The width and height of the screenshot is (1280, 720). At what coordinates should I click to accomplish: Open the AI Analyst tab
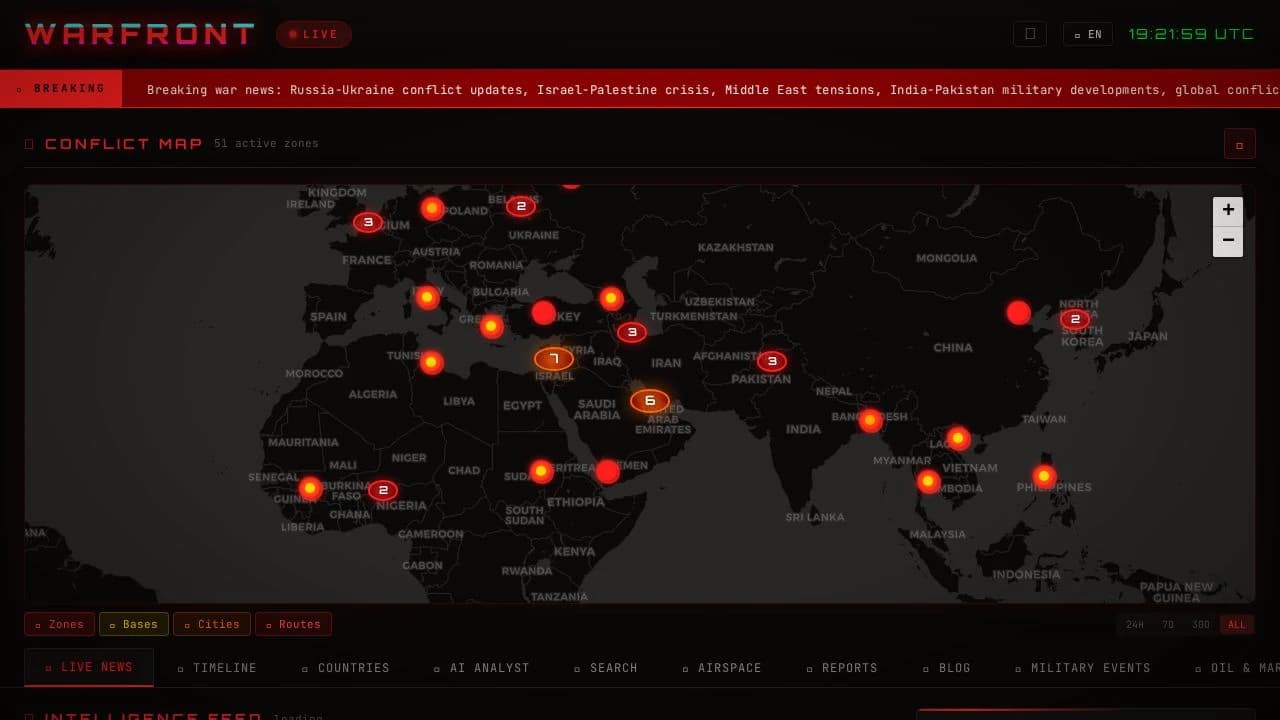coord(482,668)
